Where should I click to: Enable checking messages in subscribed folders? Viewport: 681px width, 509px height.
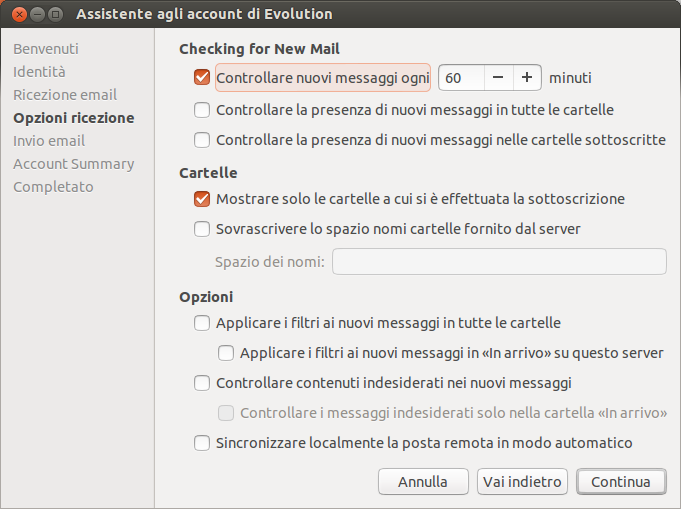tap(203, 140)
